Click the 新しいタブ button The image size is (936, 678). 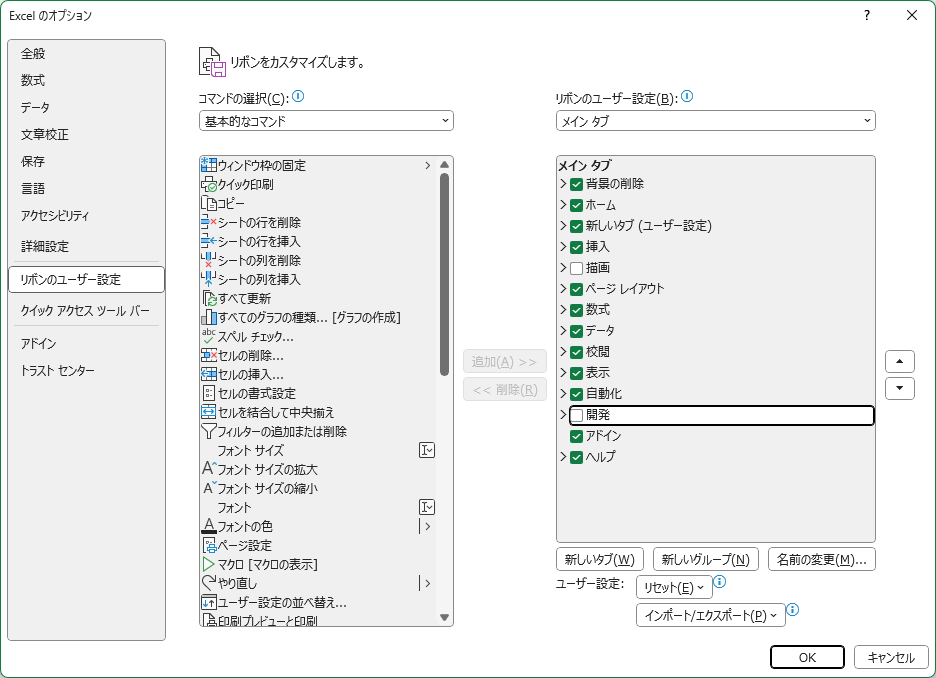click(599, 559)
